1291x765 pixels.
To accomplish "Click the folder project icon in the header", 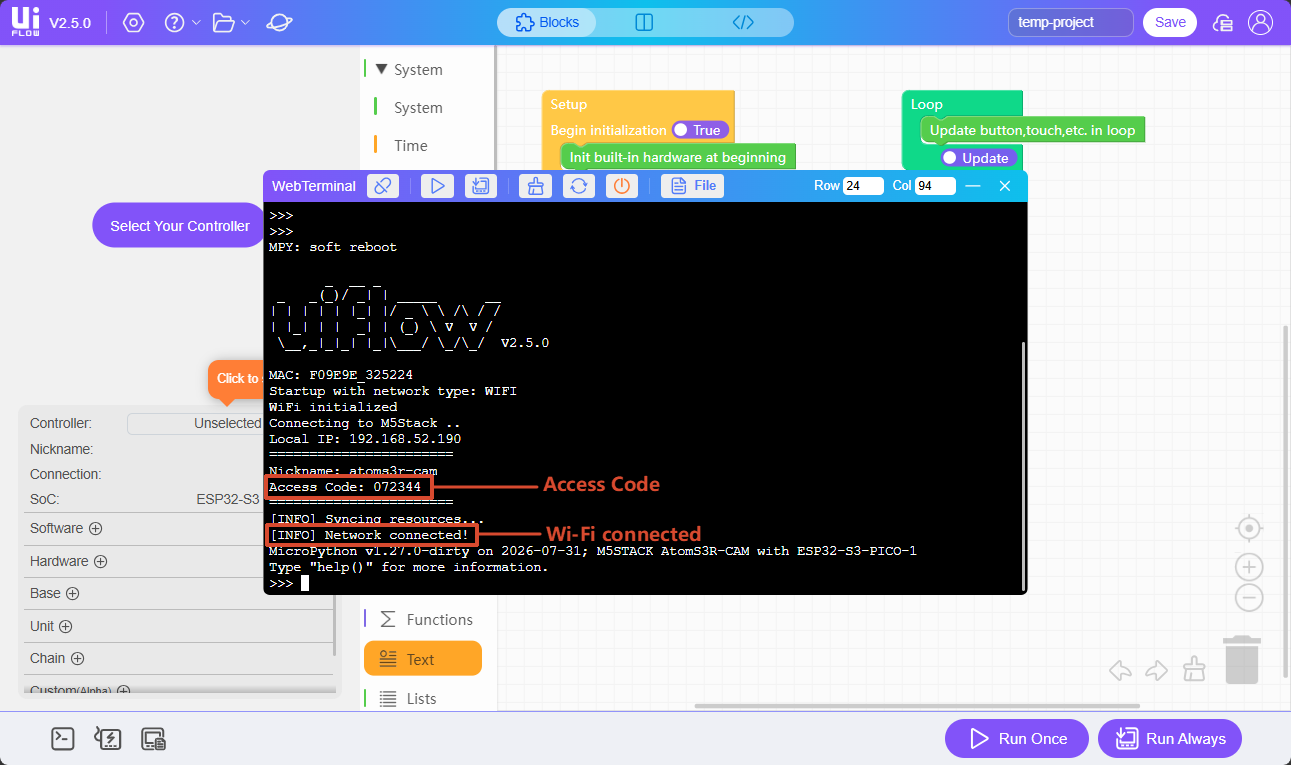I will click(224, 23).
